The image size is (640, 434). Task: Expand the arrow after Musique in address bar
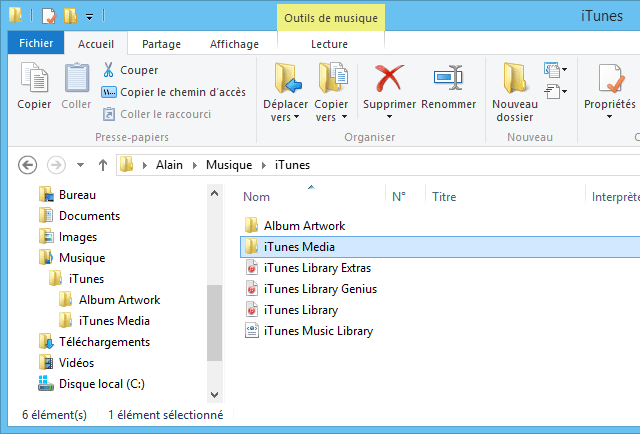264,165
